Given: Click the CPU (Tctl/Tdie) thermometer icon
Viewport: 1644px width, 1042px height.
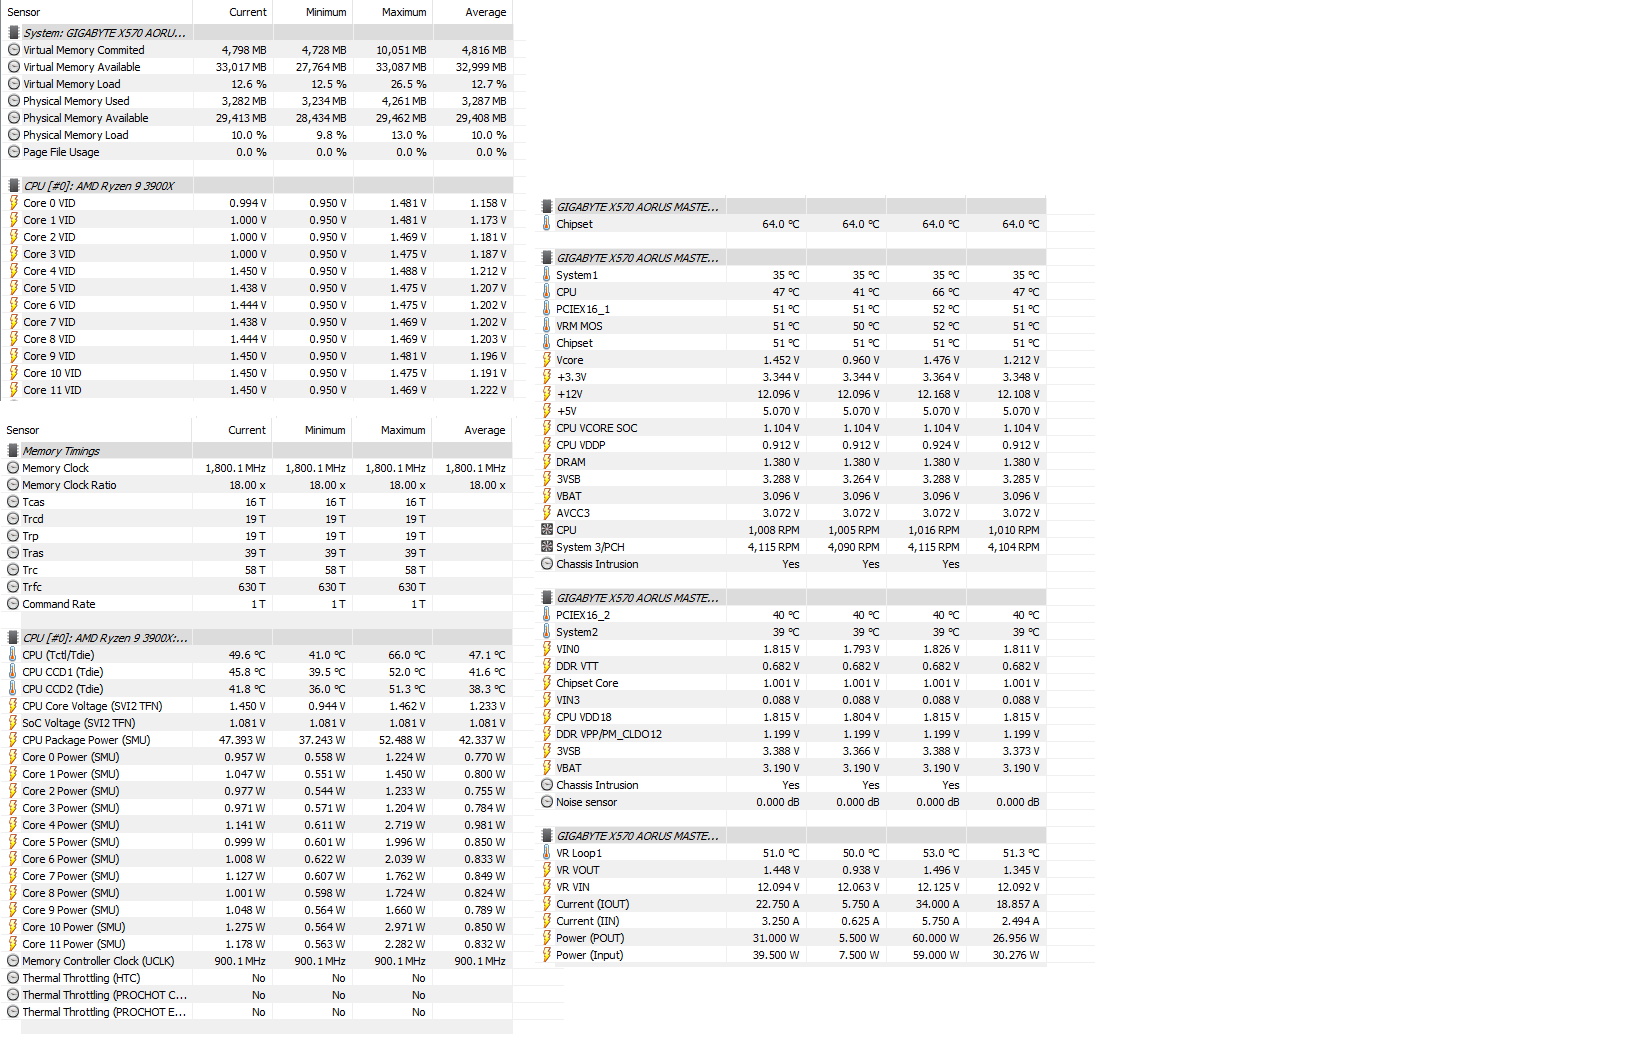Looking at the screenshot, I should tap(13, 655).
